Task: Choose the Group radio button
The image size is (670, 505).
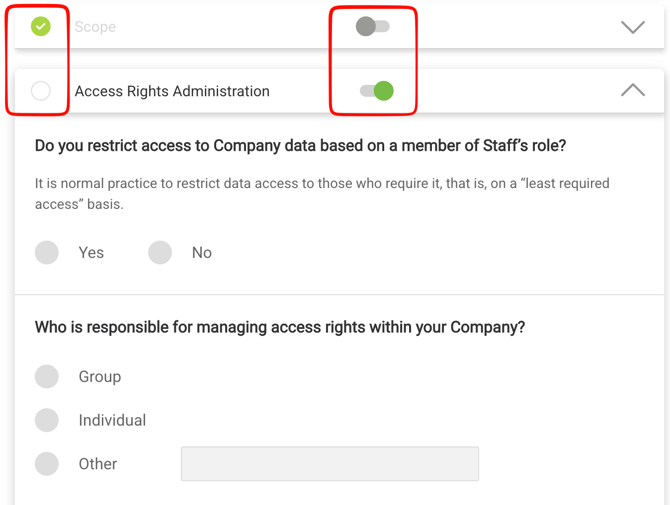Action: [47, 377]
